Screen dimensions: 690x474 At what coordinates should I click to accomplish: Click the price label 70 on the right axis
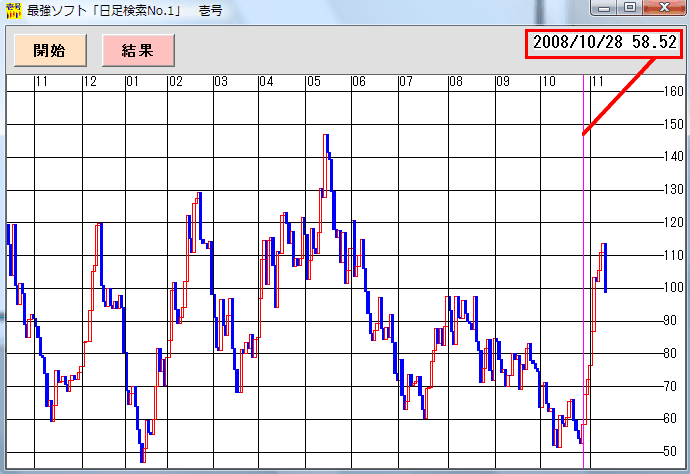(670, 386)
